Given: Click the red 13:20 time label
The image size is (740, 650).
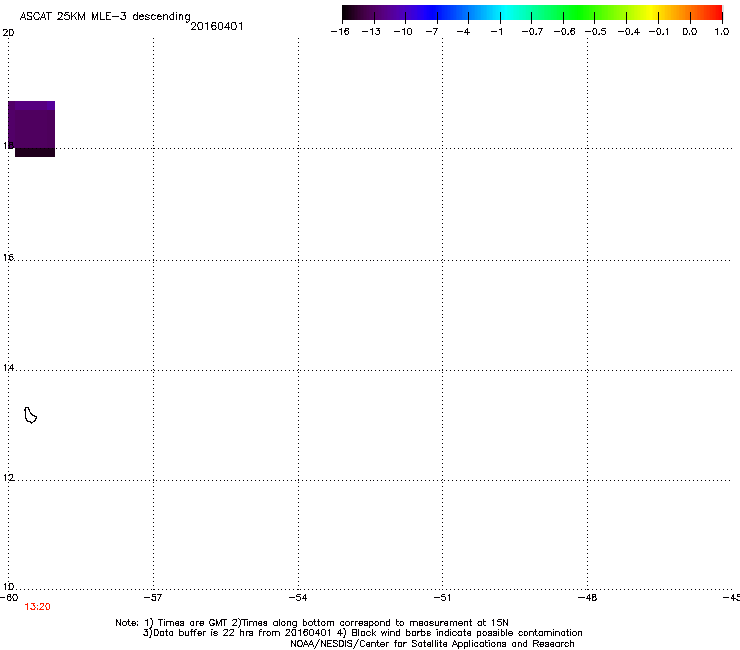Looking at the screenshot, I should [37, 607].
